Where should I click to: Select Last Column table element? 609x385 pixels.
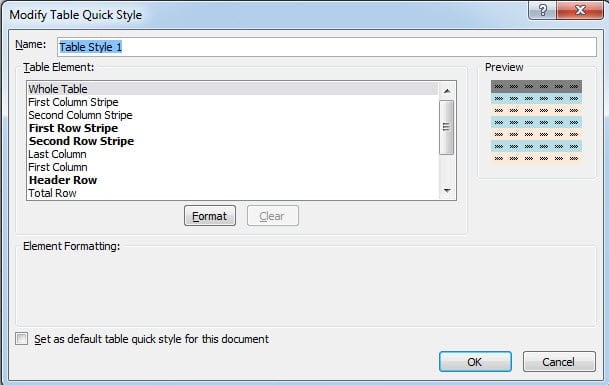233,154
